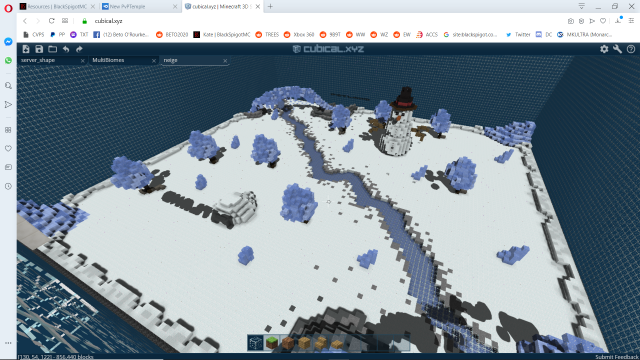Open the Kate BlackSpigotMC bookmark
The image size is (640, 360).
(222, 35)
